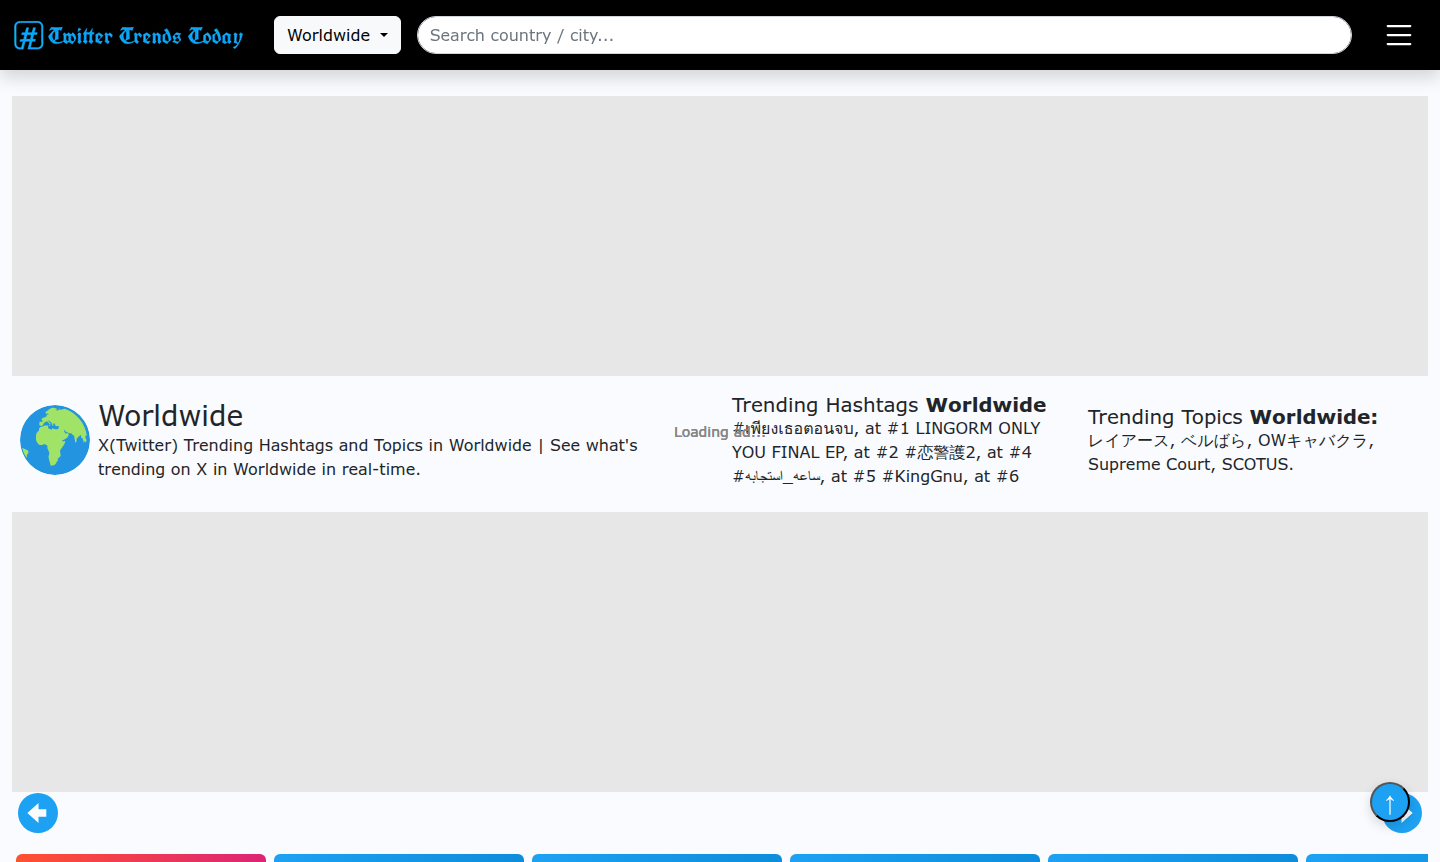Image resolution: width=1440 pixels, height=862 pixels.
Task: Click the Trending Hashtags Worldwide heading
Action: coord(888,405)
